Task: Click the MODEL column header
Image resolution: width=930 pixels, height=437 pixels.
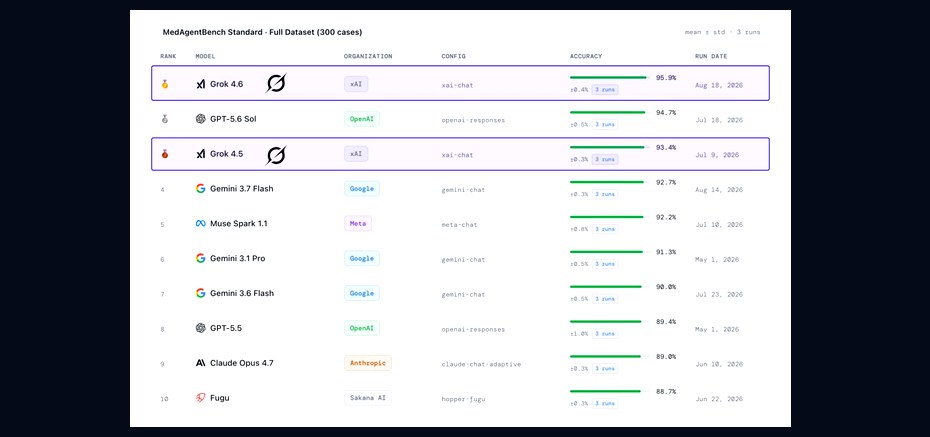Action: tap(205, 56)
